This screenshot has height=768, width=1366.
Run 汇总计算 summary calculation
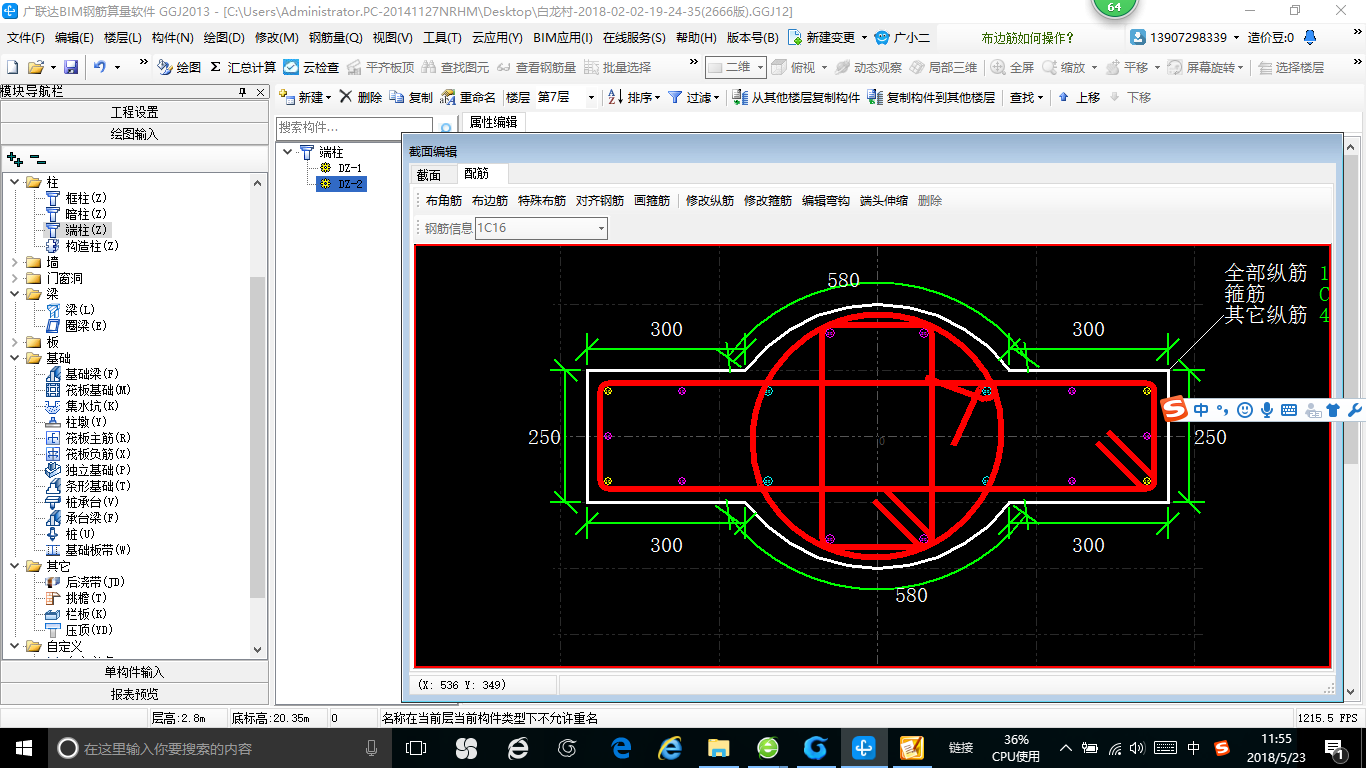[x=243, y=67]
